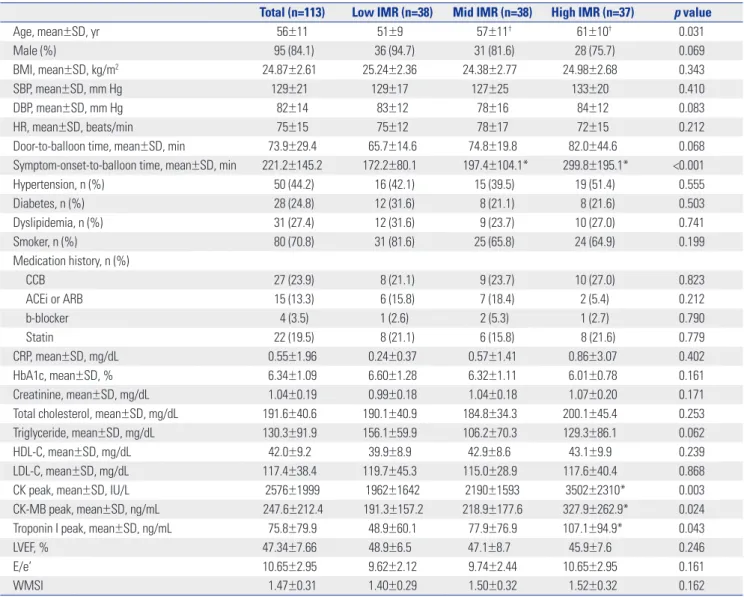Click the Low IMR male cell '36 (94.7)'

pyautogui.click(x=394, y=51)
